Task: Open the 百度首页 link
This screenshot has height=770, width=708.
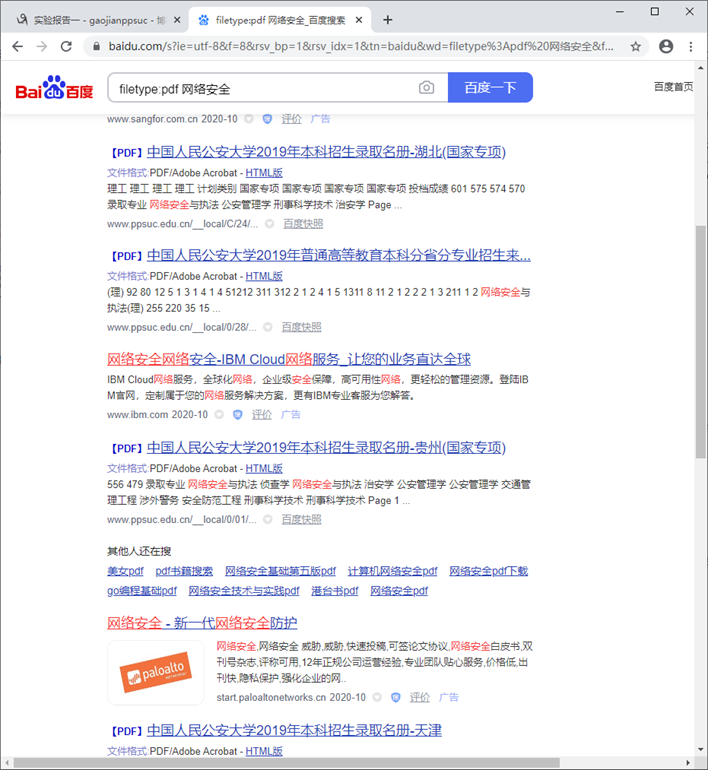Action: pos(673,87)
